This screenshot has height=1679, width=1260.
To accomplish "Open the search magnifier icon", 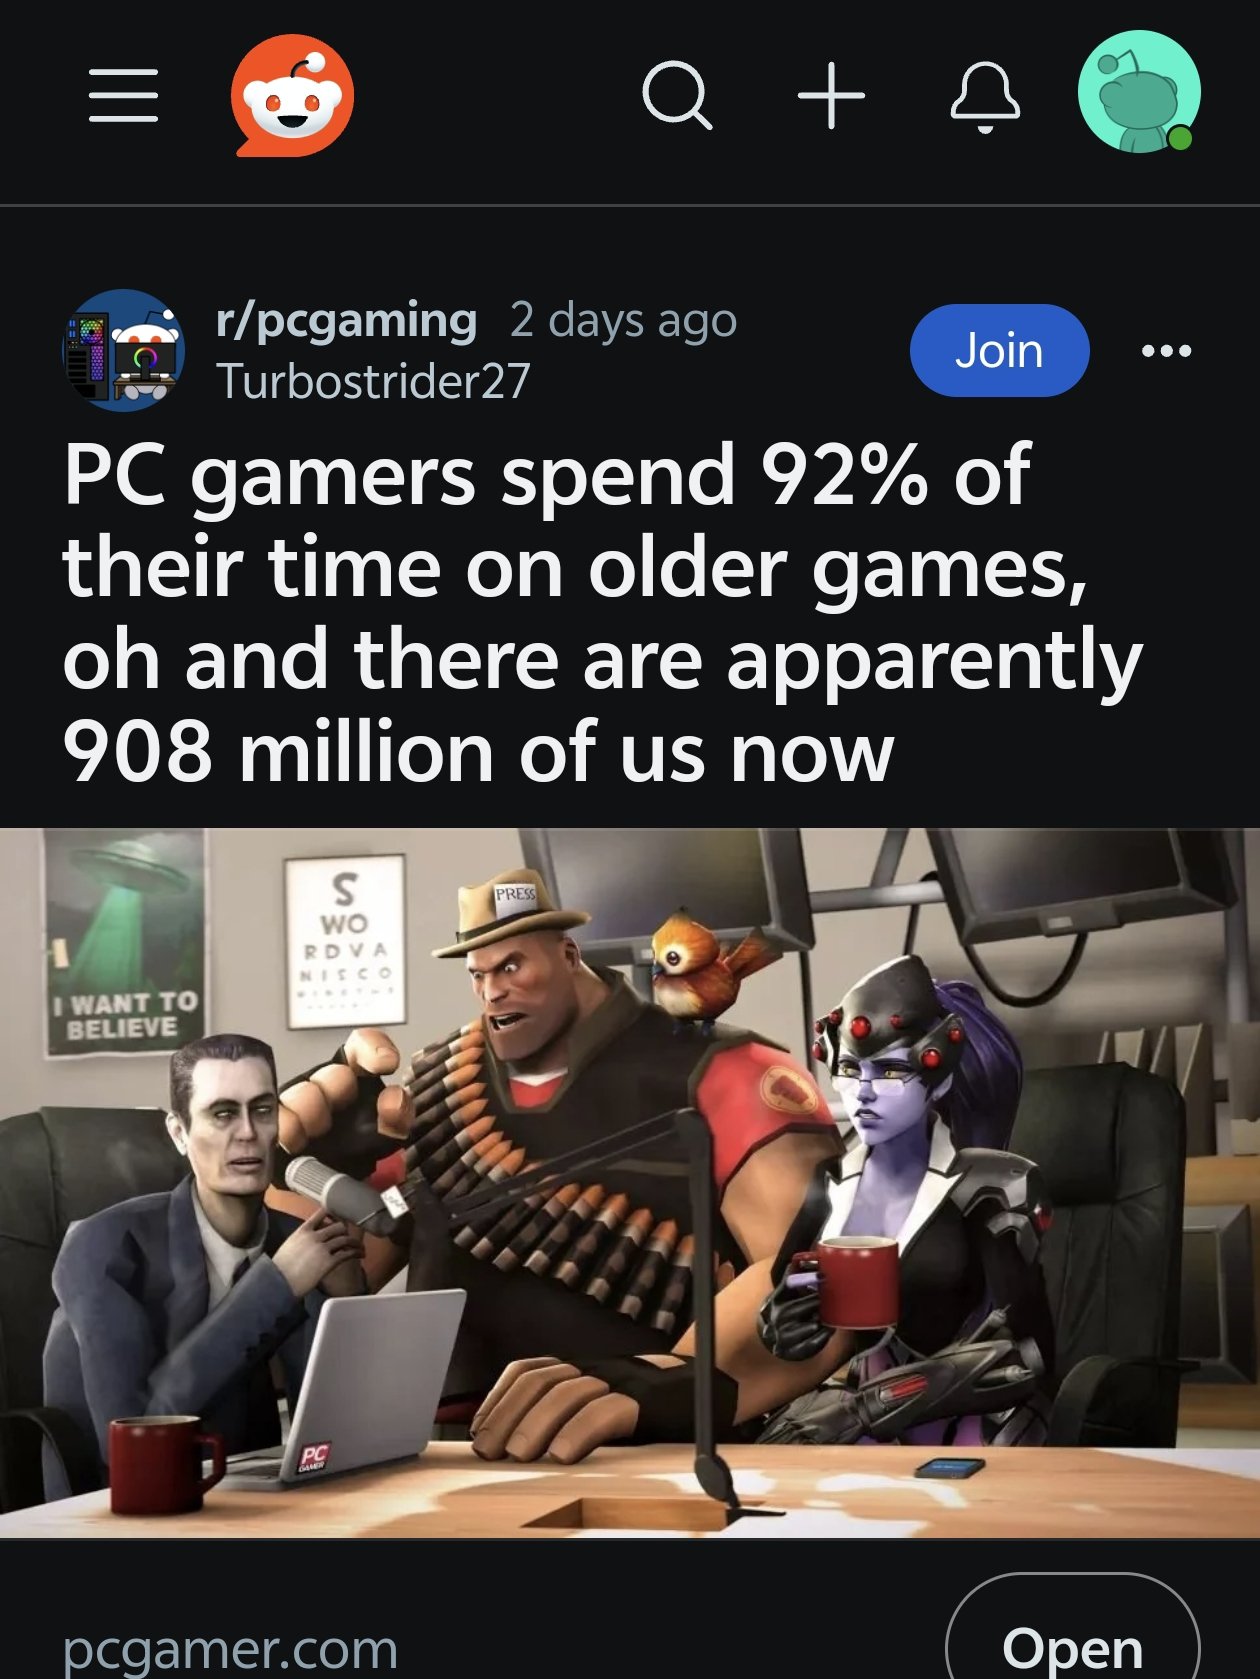I will [677, 96].
